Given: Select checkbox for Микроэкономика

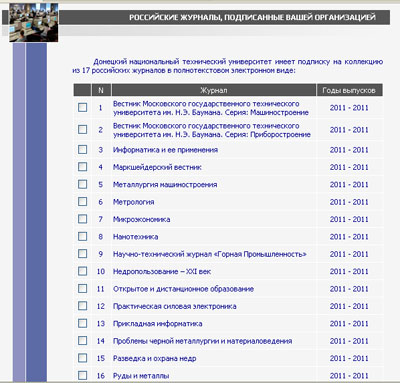Looking at the screenshot, I should (x=82, y=219).
